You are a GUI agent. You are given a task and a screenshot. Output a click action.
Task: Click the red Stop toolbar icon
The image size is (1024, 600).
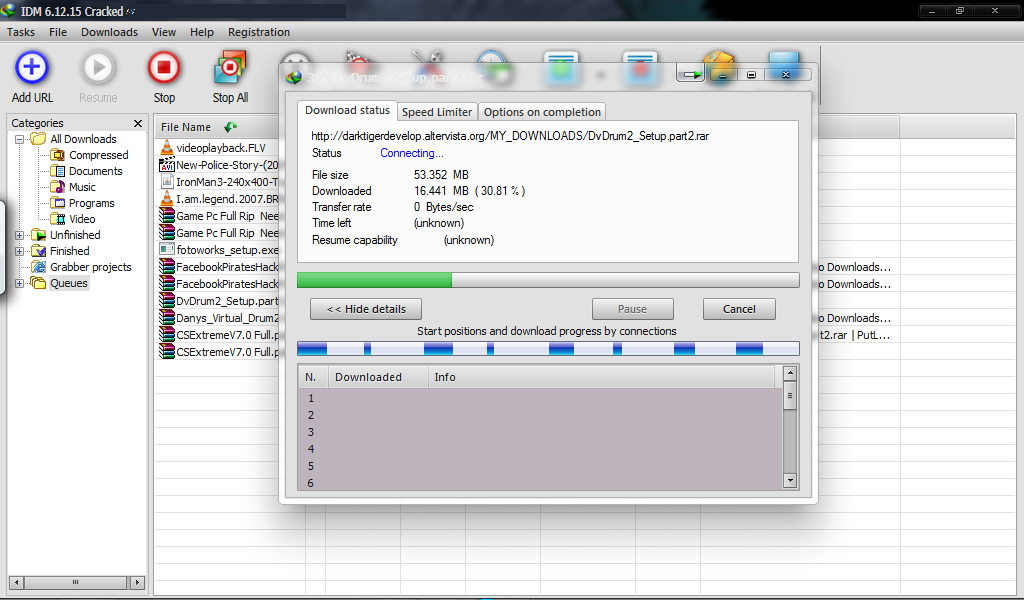[164, 68]
